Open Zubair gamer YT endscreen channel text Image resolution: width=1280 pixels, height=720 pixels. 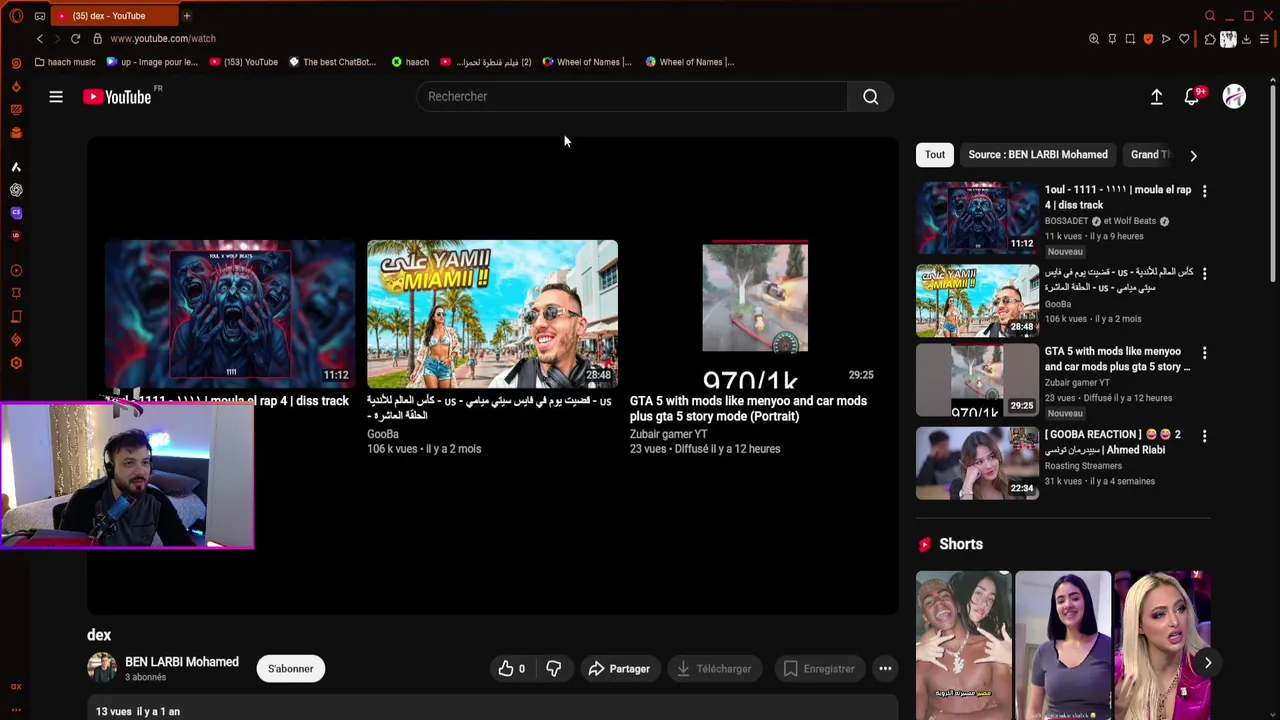[x=668, y=434]
